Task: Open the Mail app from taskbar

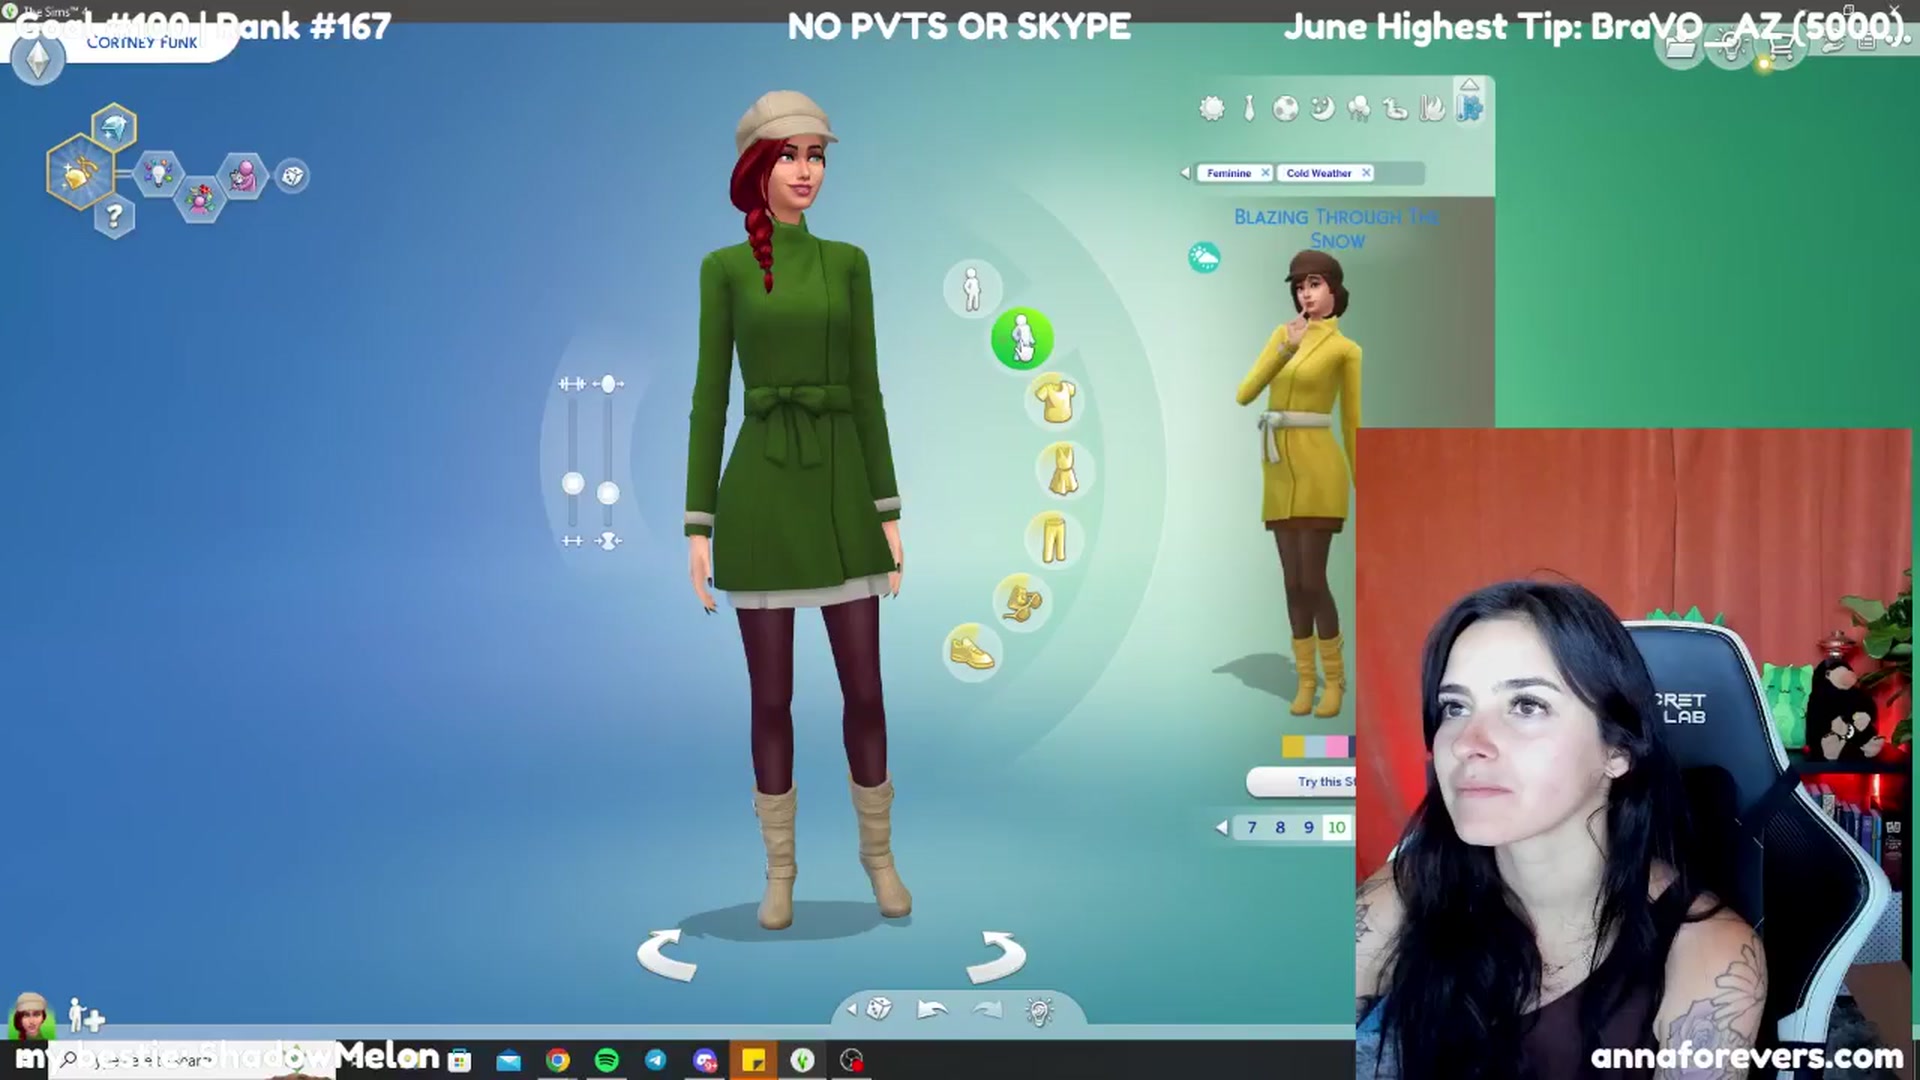Action: (x=509, y=1060)
